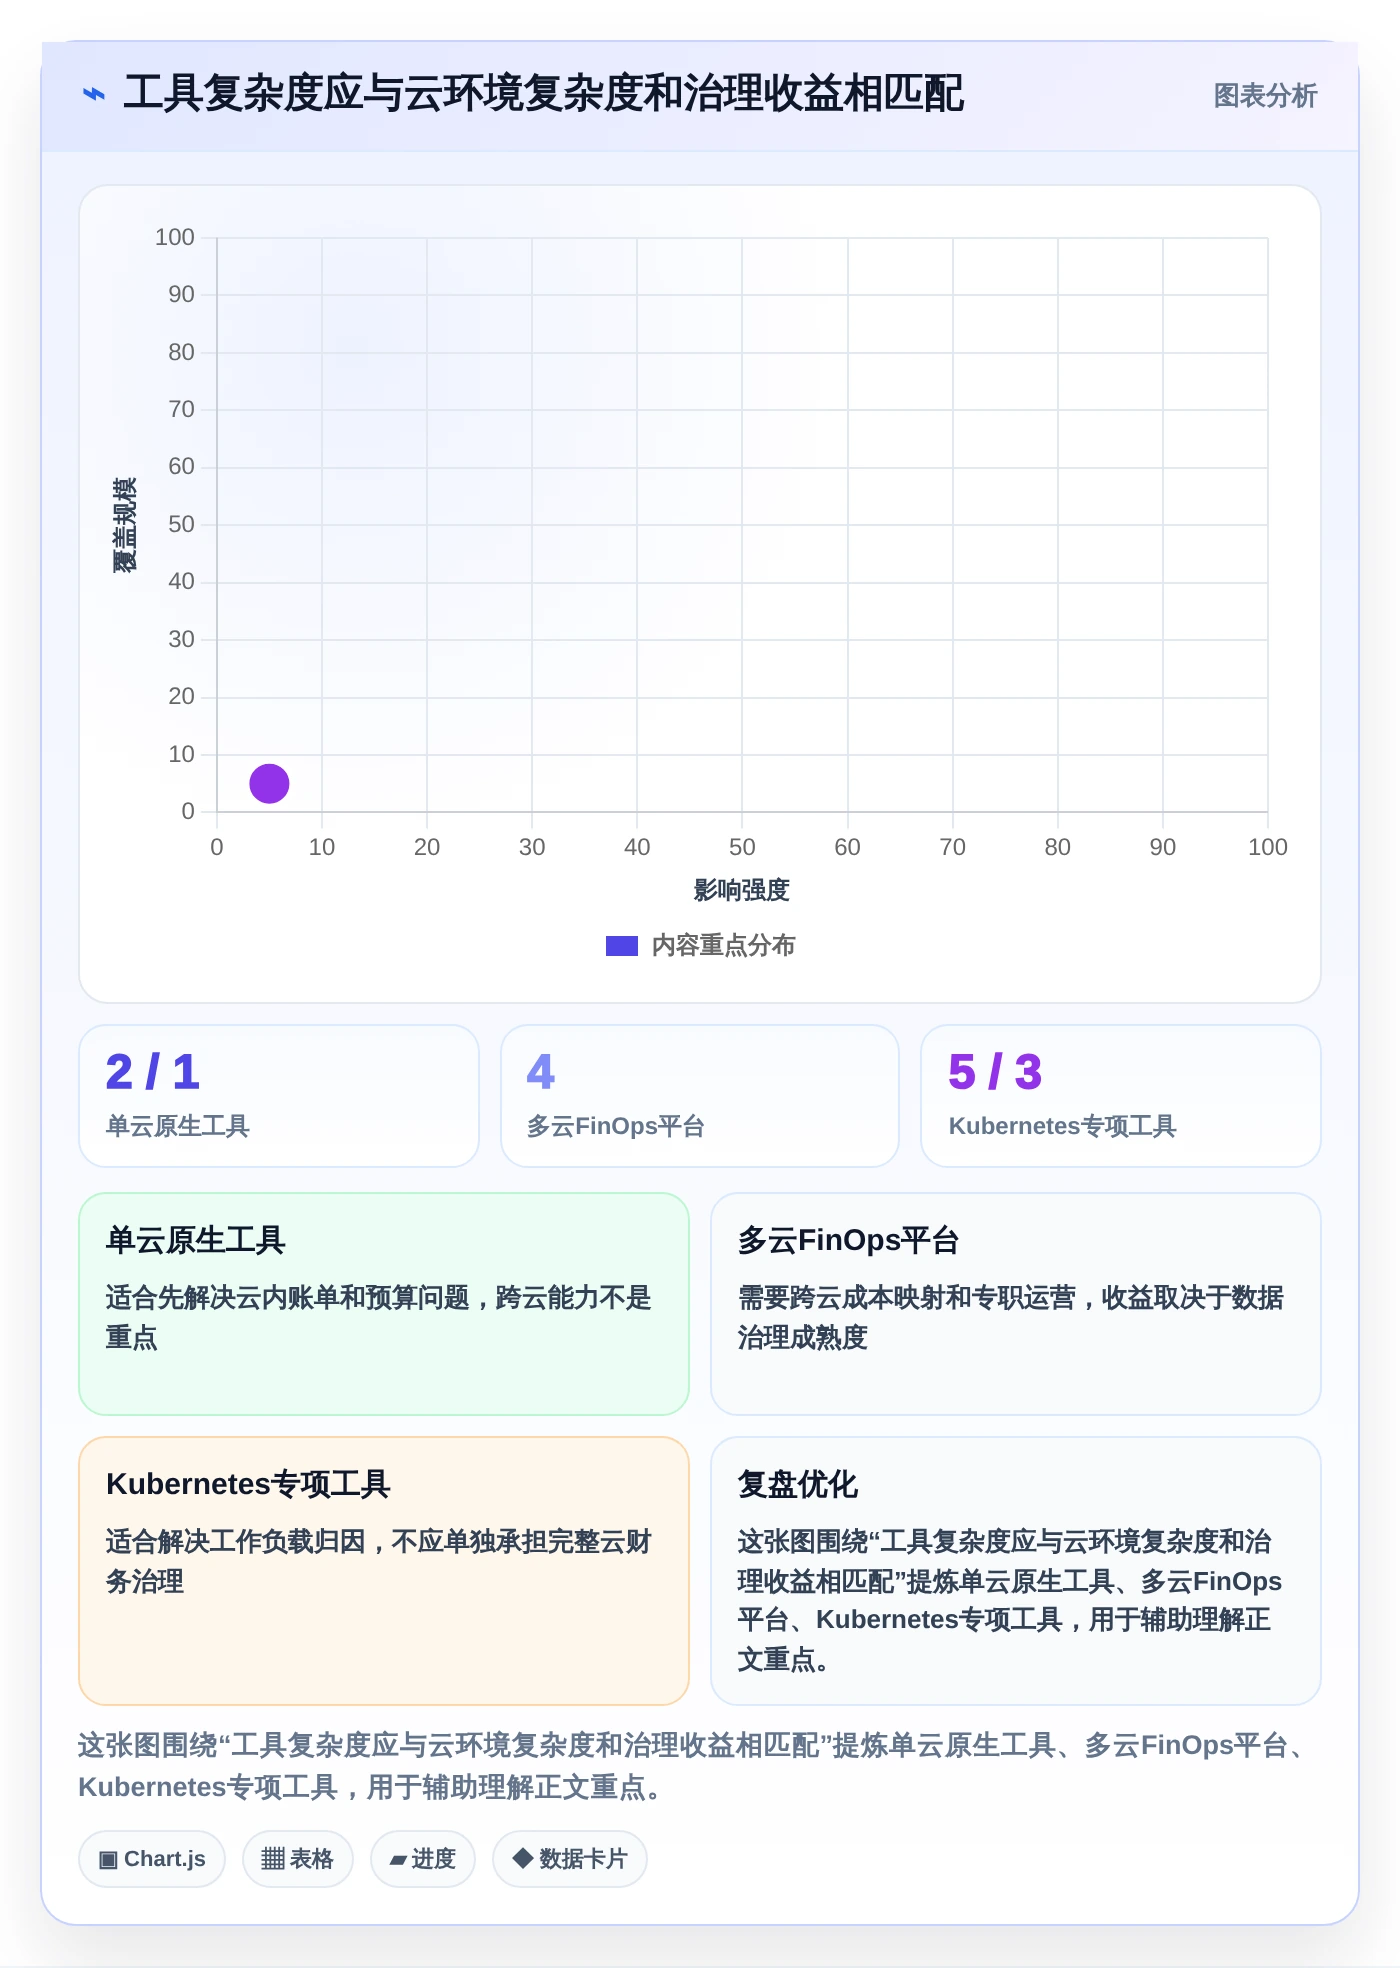
Task: Click the 复盘优化 card heading
Action: pyautogui.click(x=797, y=1484)
